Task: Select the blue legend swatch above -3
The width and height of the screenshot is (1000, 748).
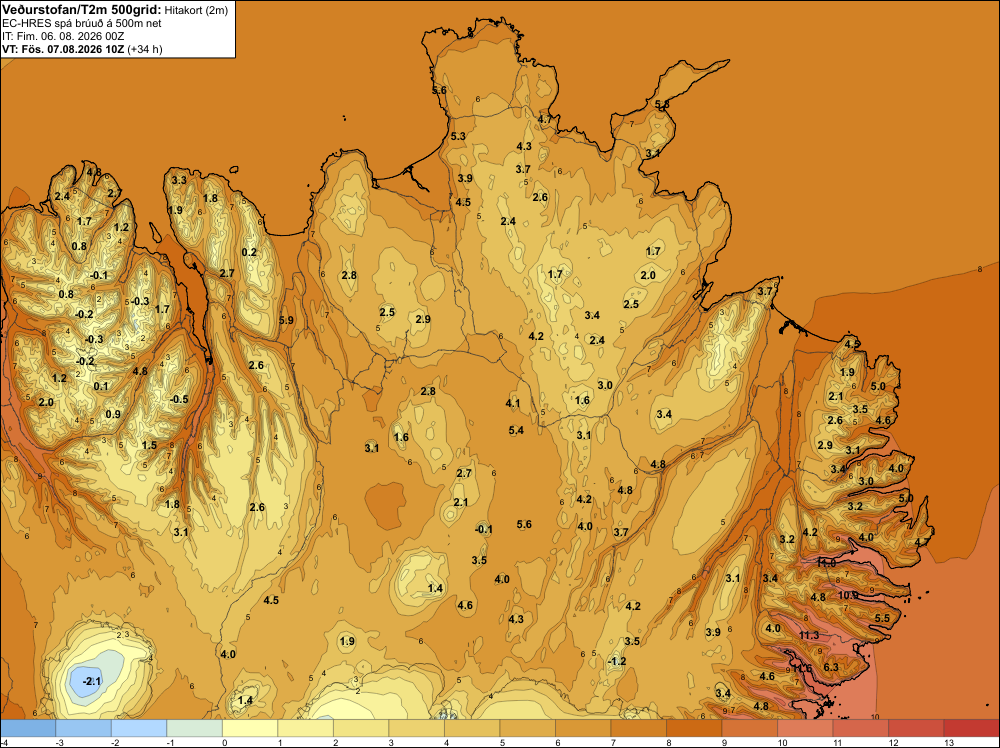Action: pos(83,728)
